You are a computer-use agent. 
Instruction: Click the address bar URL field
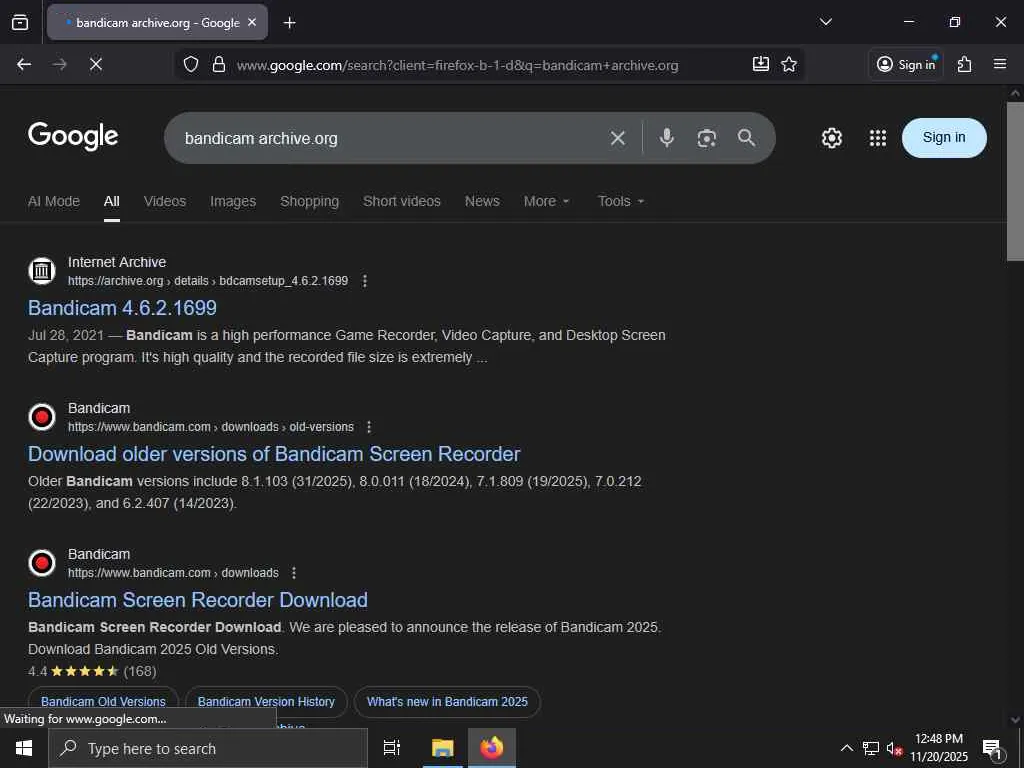457,65
